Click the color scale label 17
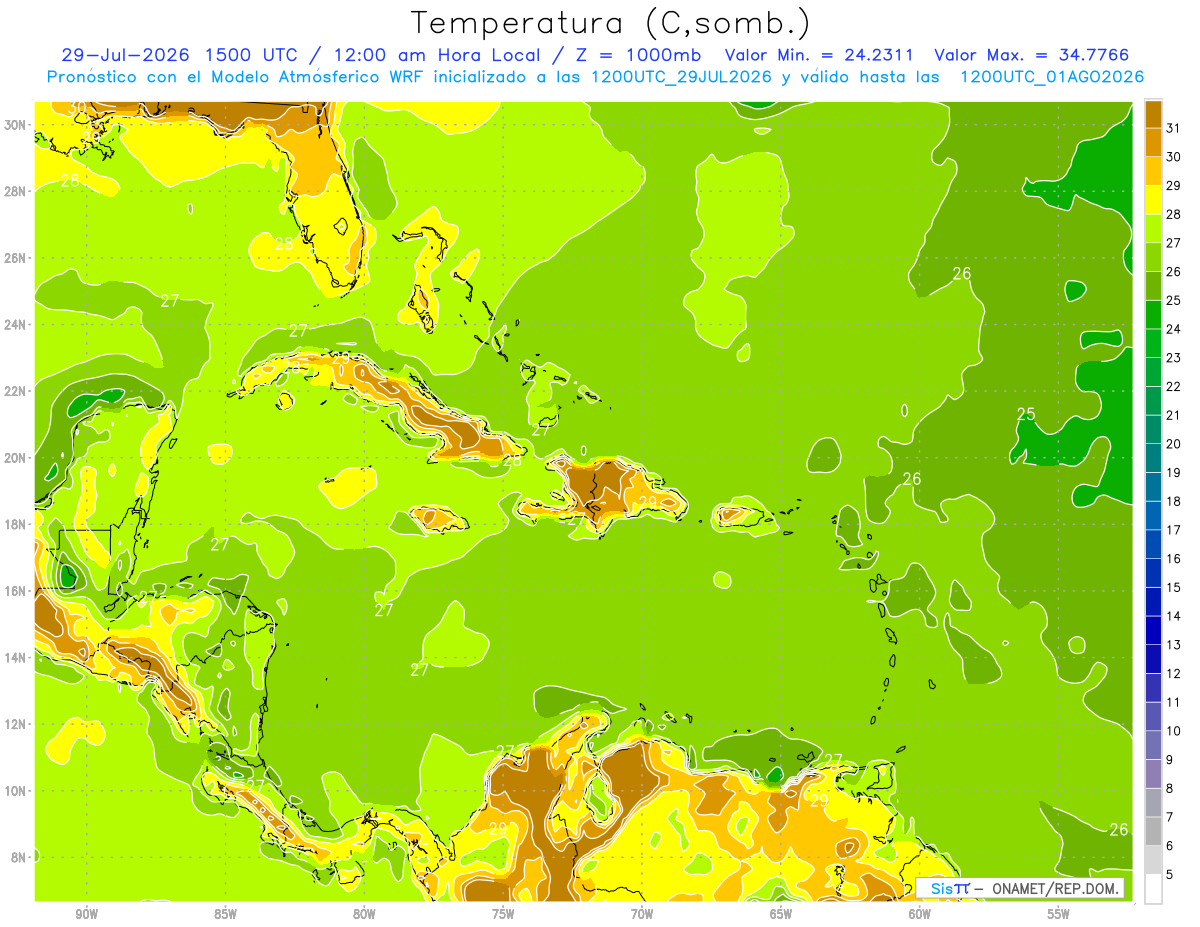 [x=1173, y=530]
